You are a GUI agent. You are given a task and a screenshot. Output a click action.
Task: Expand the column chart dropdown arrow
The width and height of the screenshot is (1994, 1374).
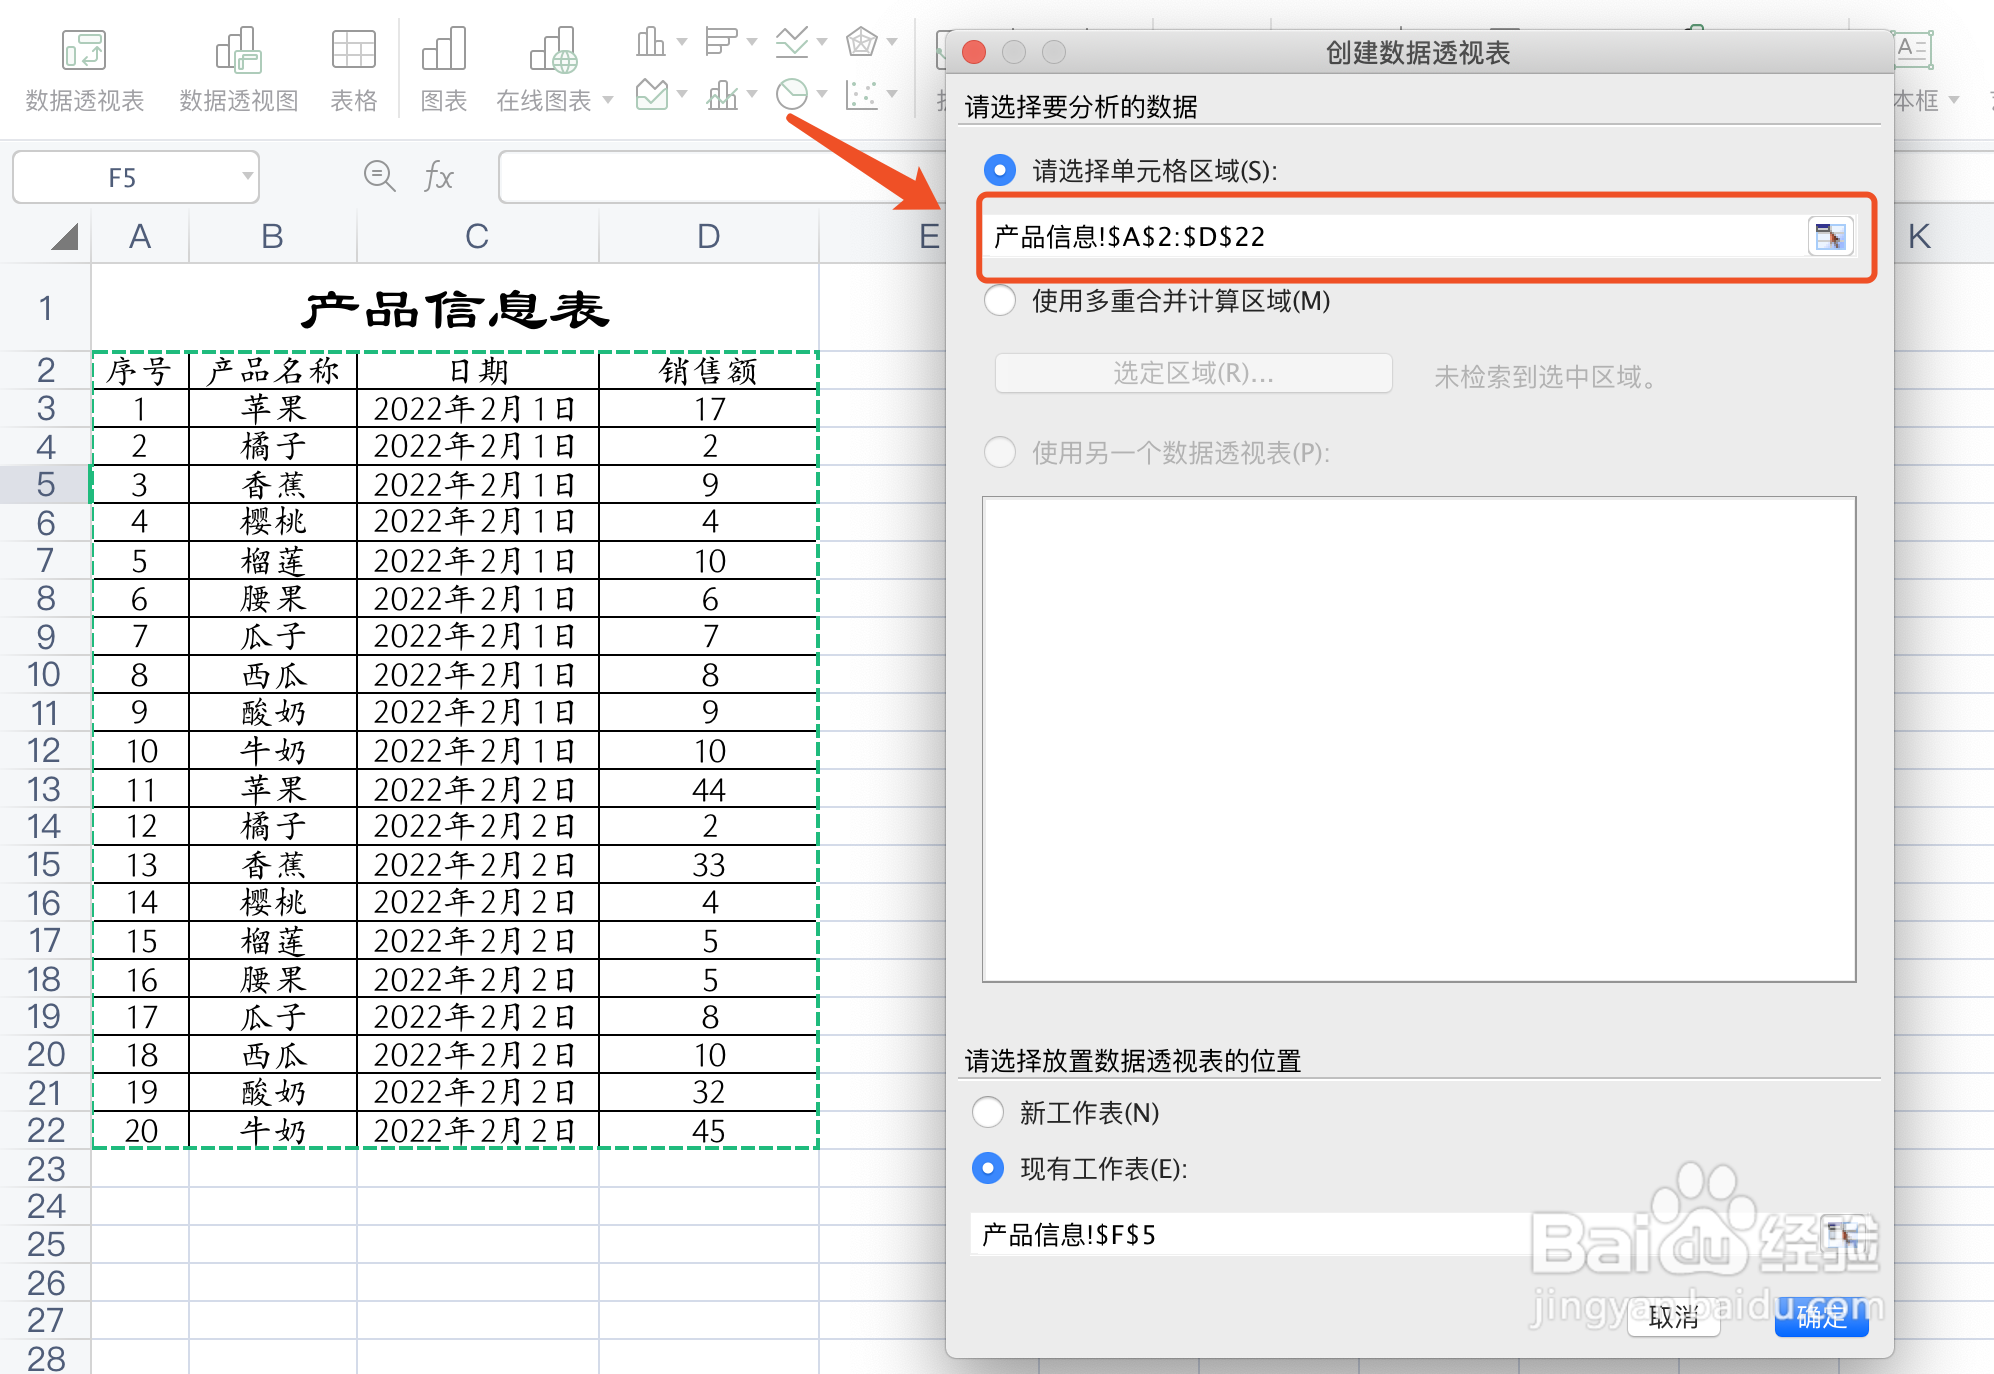(x=682, y=43)
